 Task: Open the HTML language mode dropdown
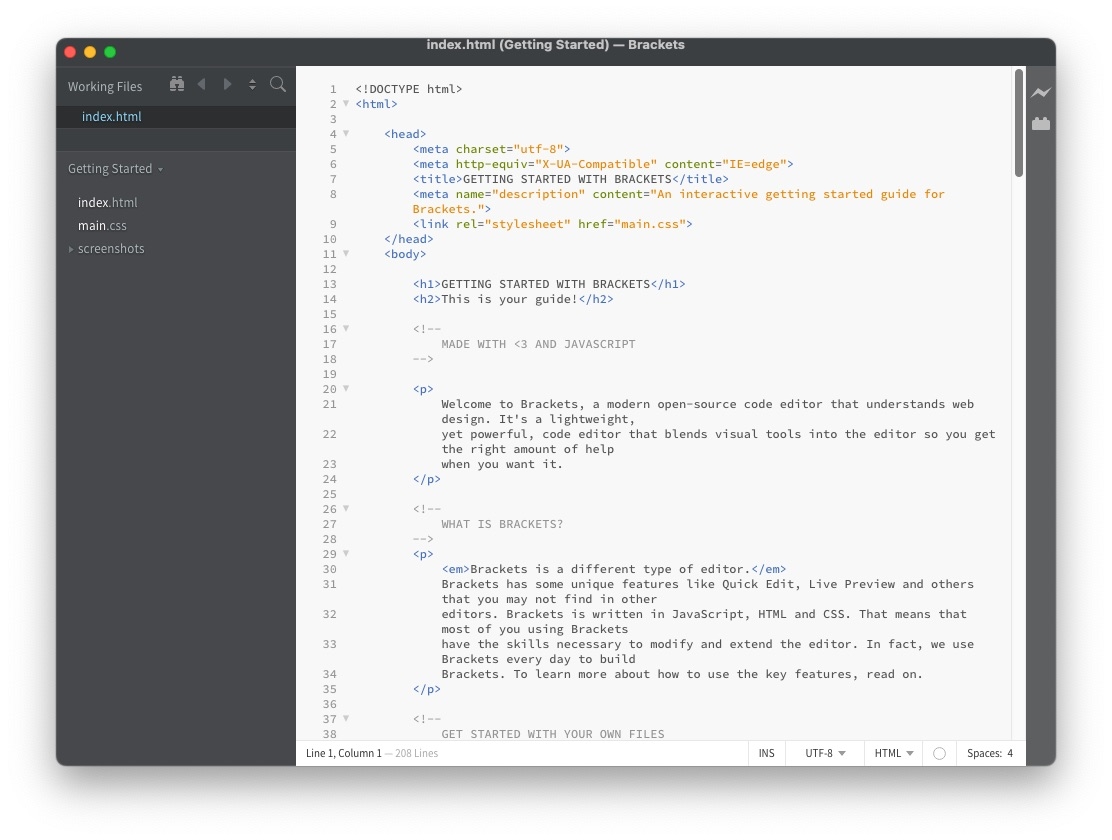coord(894,753)
